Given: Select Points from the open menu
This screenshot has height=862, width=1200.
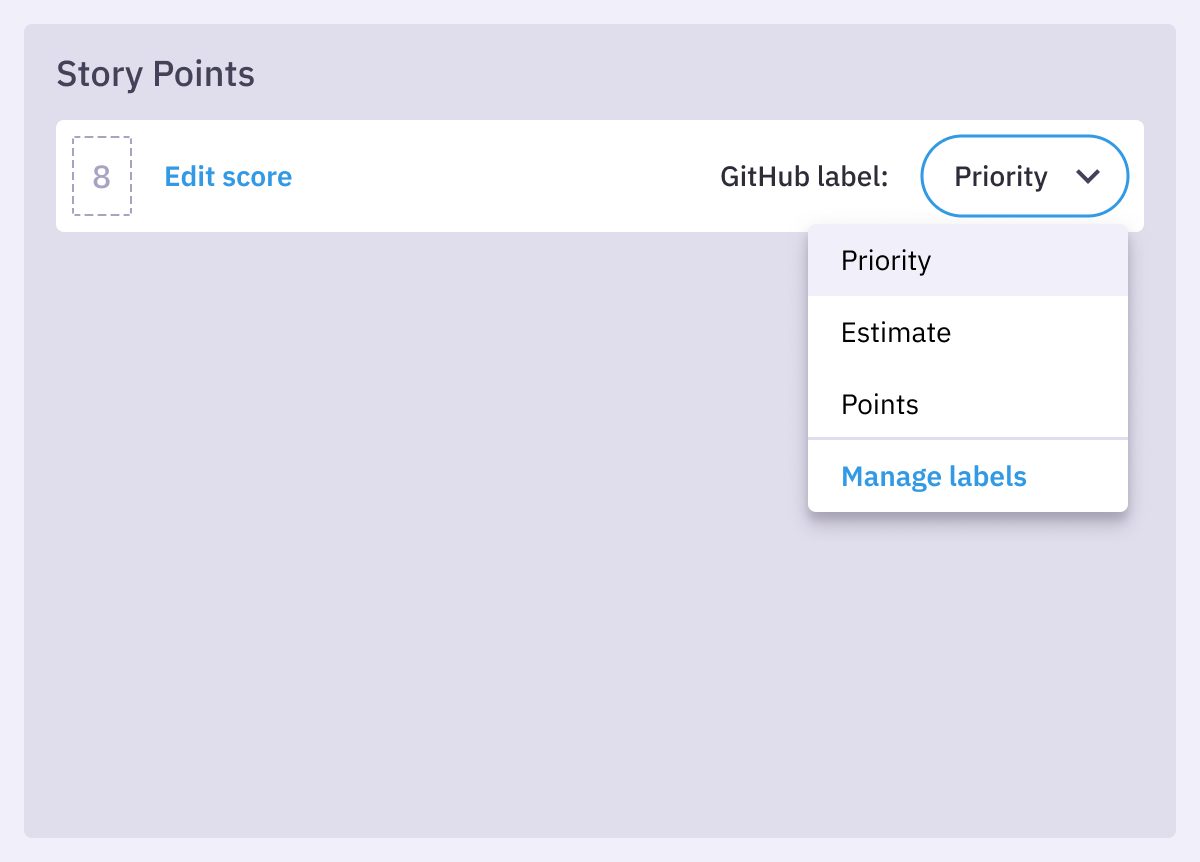Looking at the screenshot, I should point(880,404).
